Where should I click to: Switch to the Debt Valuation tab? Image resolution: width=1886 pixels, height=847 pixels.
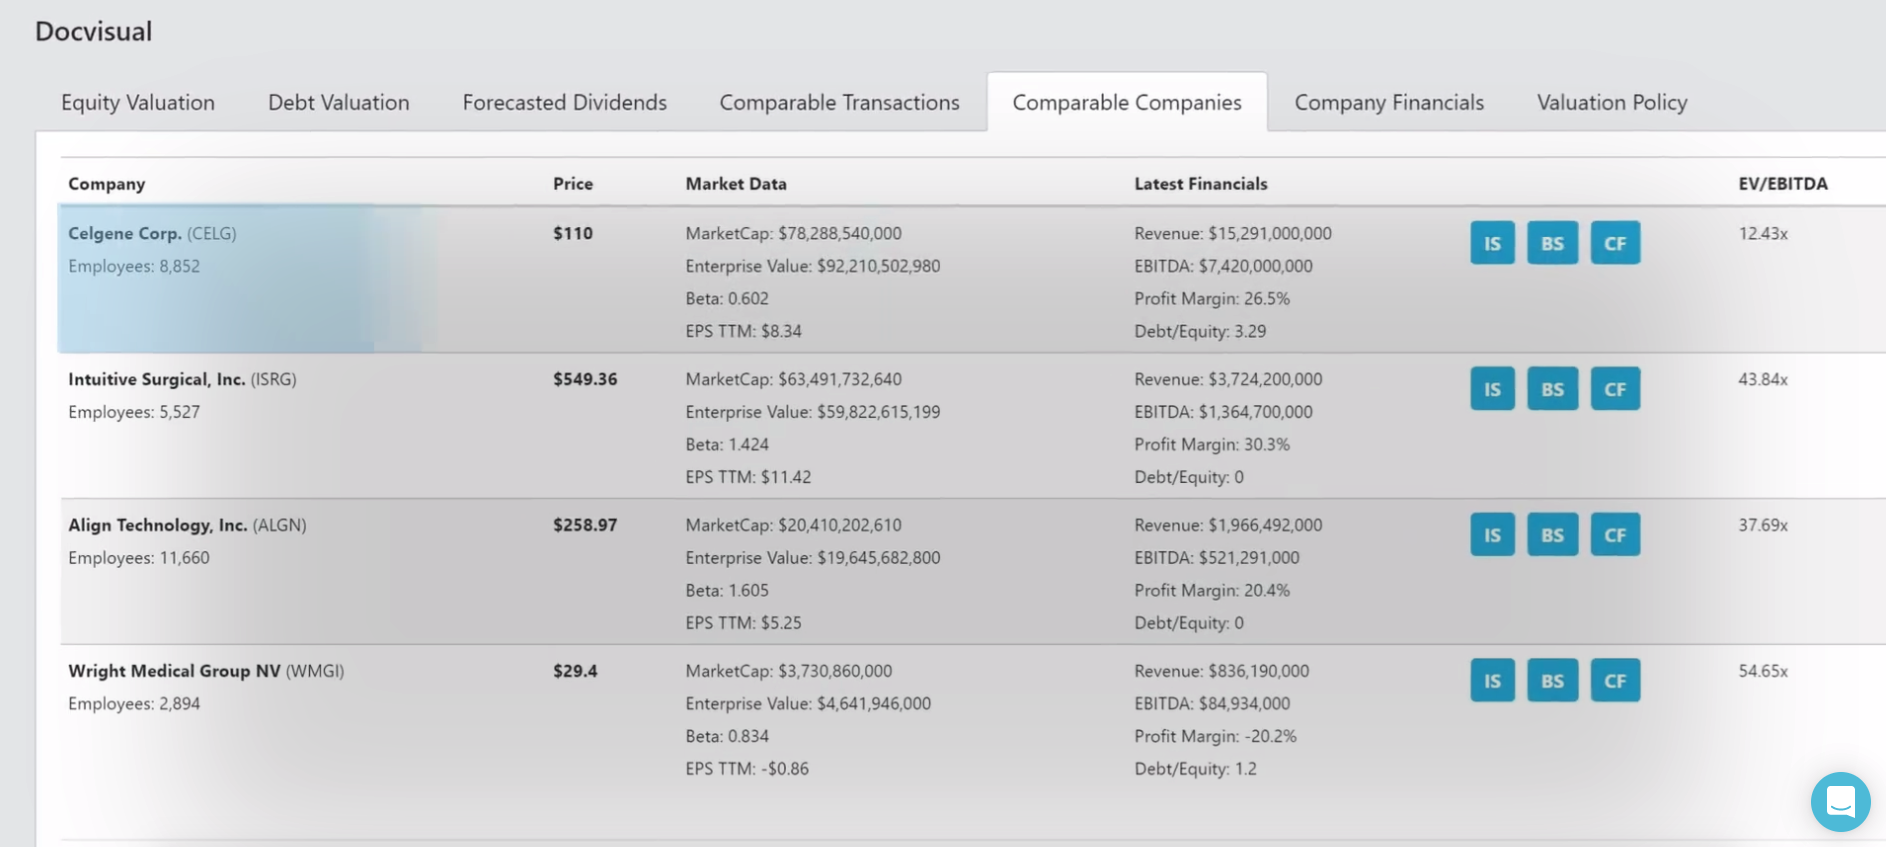click(x=338, y=103)
